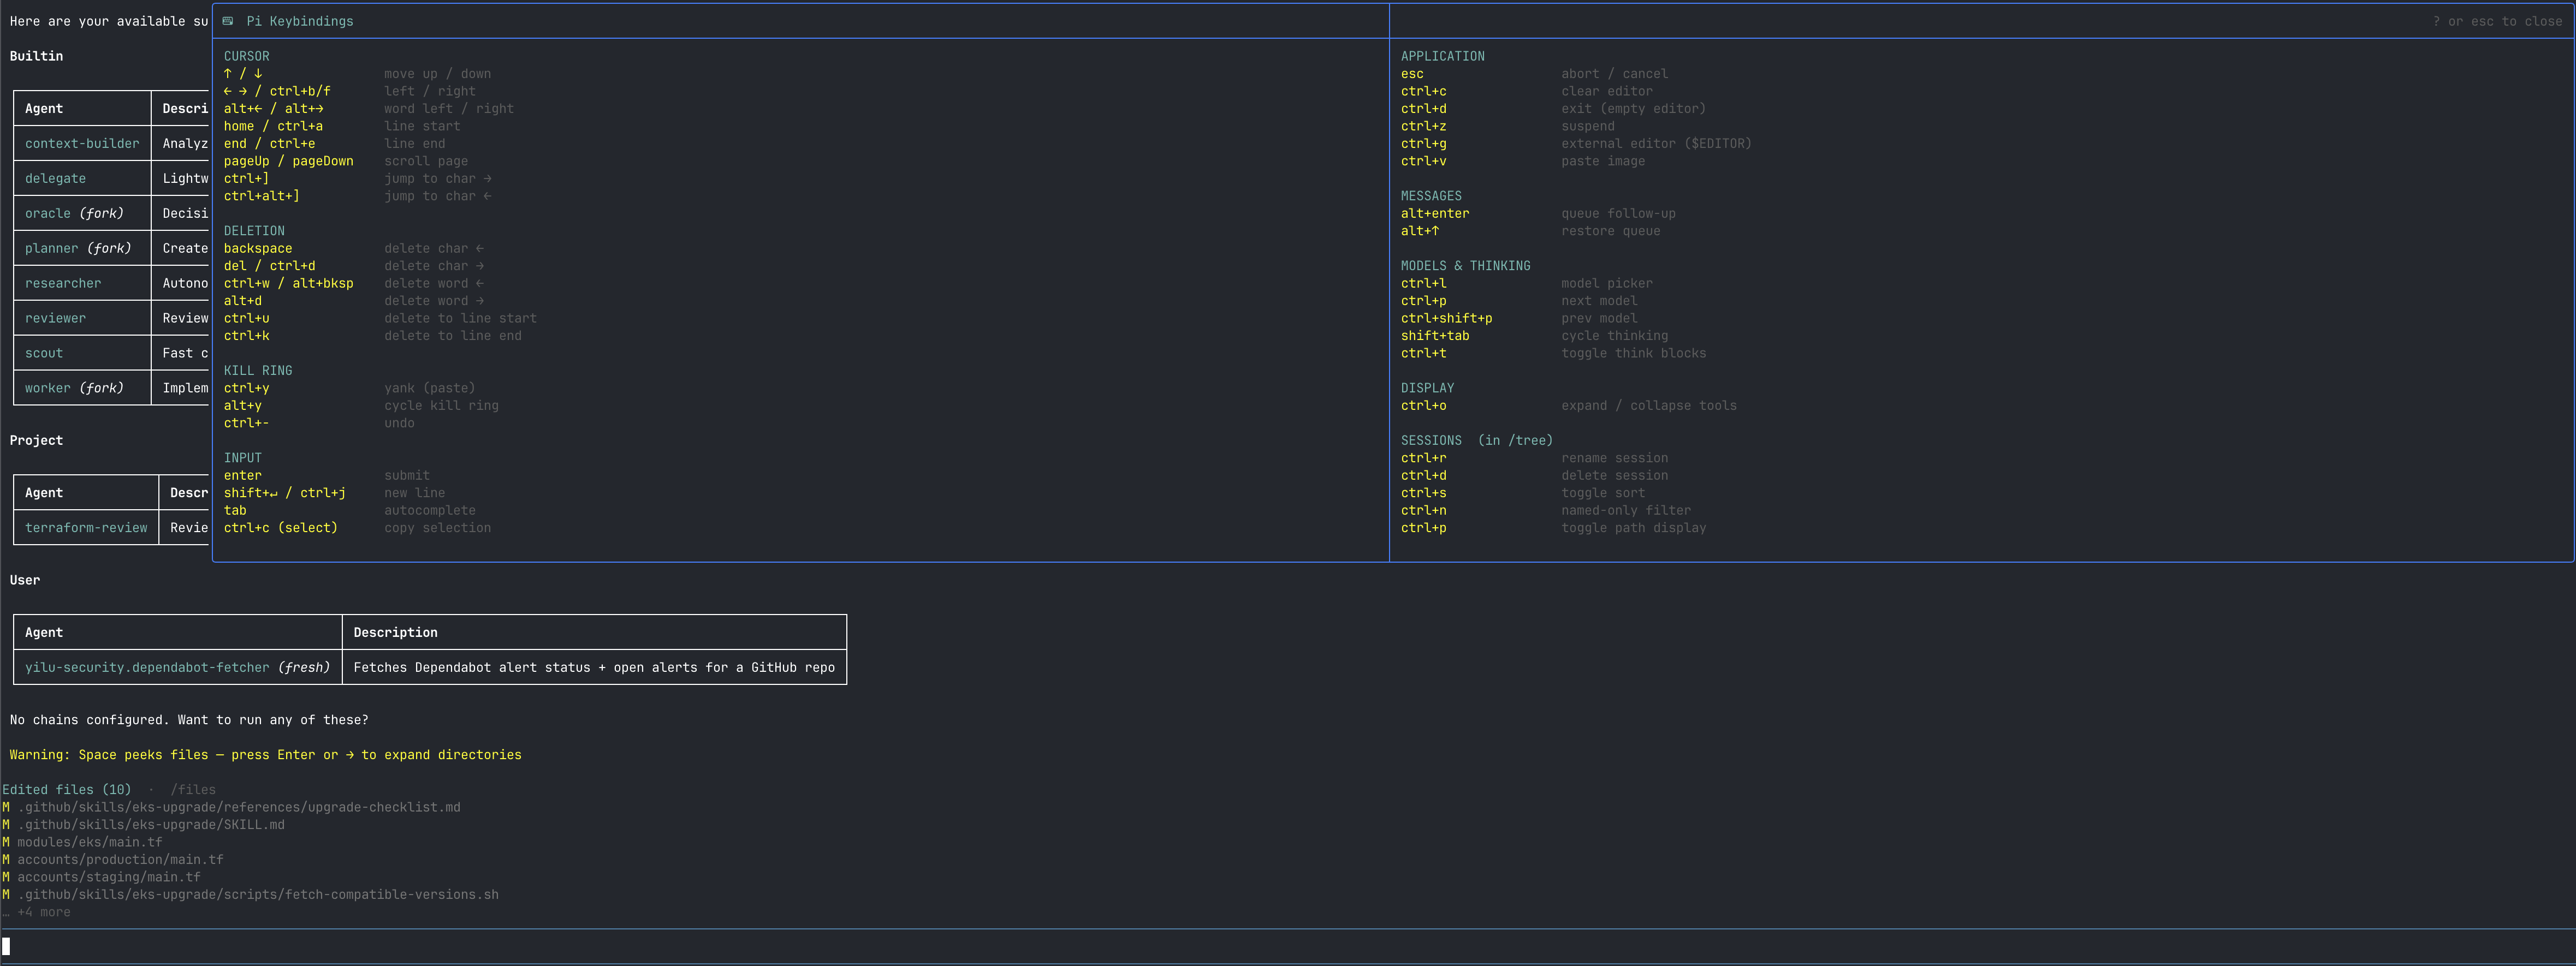Open .github/skills/eks-upgrade/SKILL.md file entry

tap(151, 825)
